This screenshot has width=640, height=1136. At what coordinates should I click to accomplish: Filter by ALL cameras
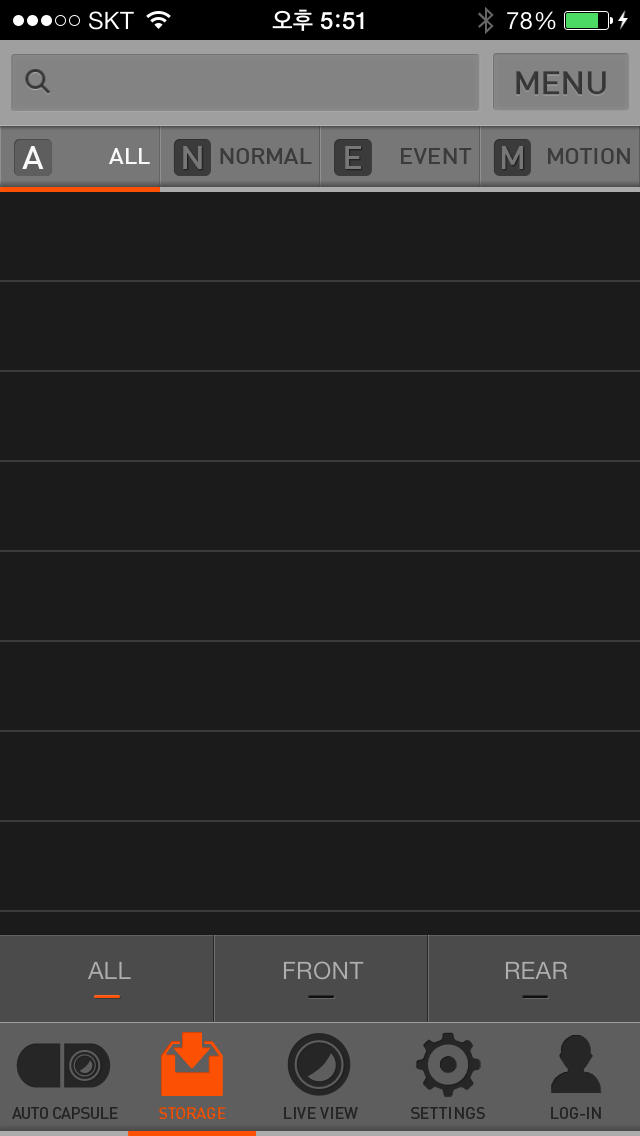click(108, 977)
